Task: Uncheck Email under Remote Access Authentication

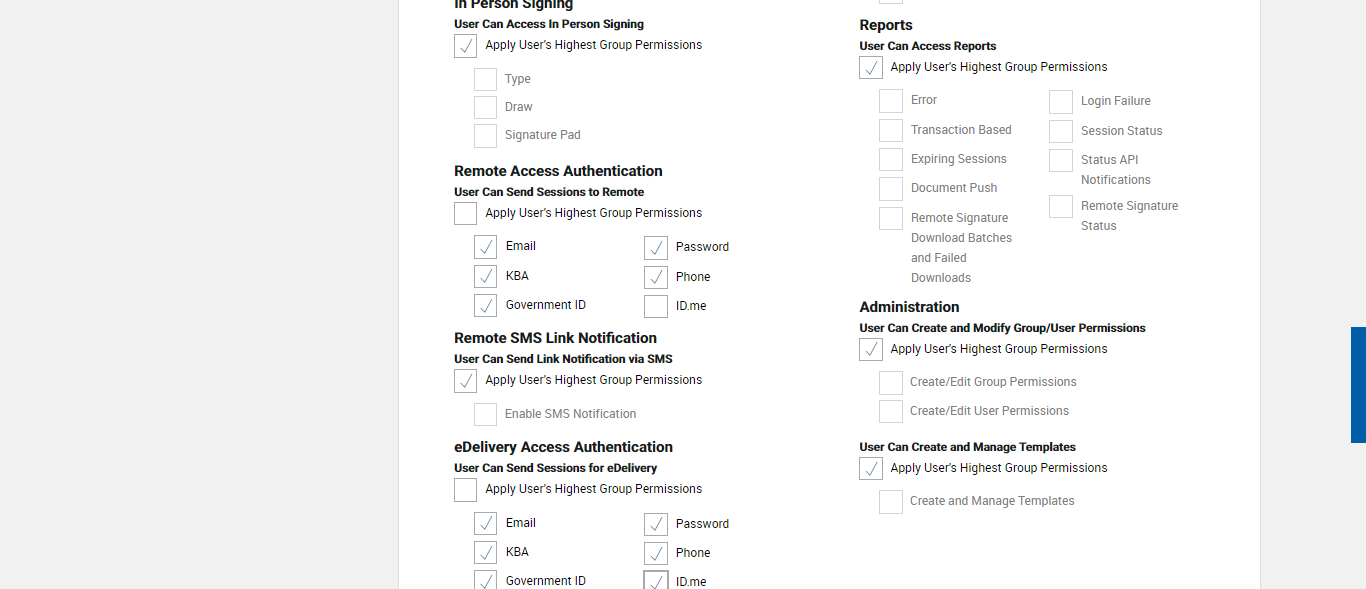Action: click(485, 247)
